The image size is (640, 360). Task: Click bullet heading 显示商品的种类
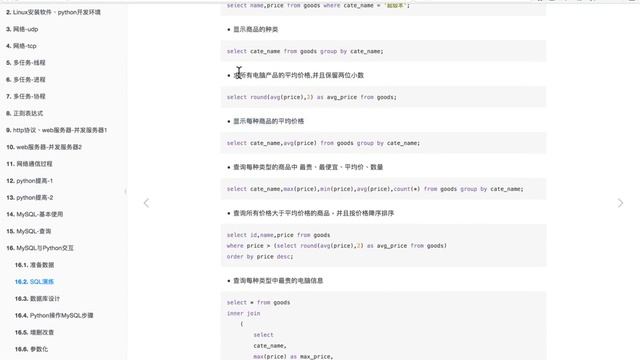[256, 29]
